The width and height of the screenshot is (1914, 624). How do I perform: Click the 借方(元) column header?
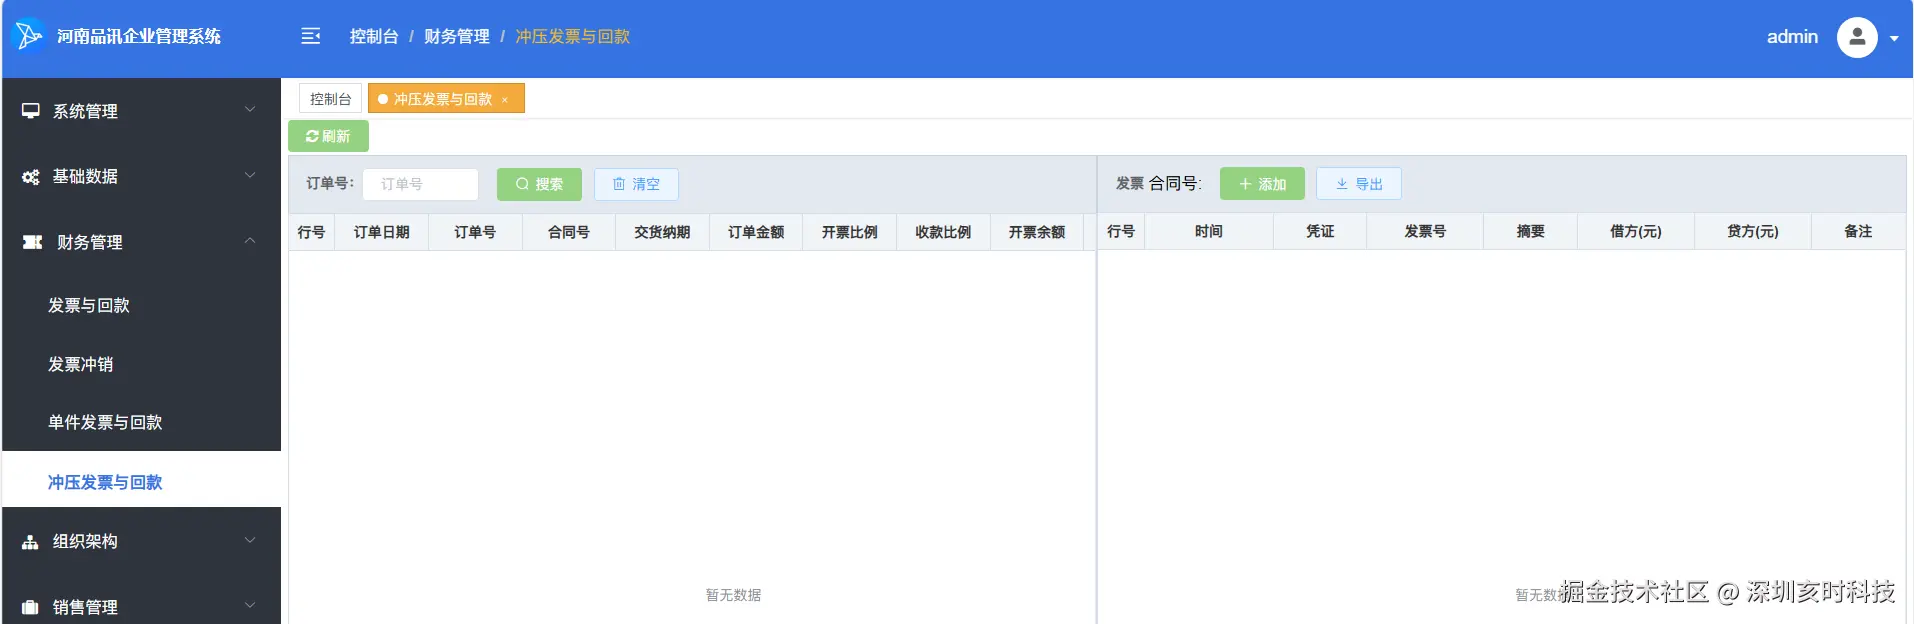click(1636, 231)
